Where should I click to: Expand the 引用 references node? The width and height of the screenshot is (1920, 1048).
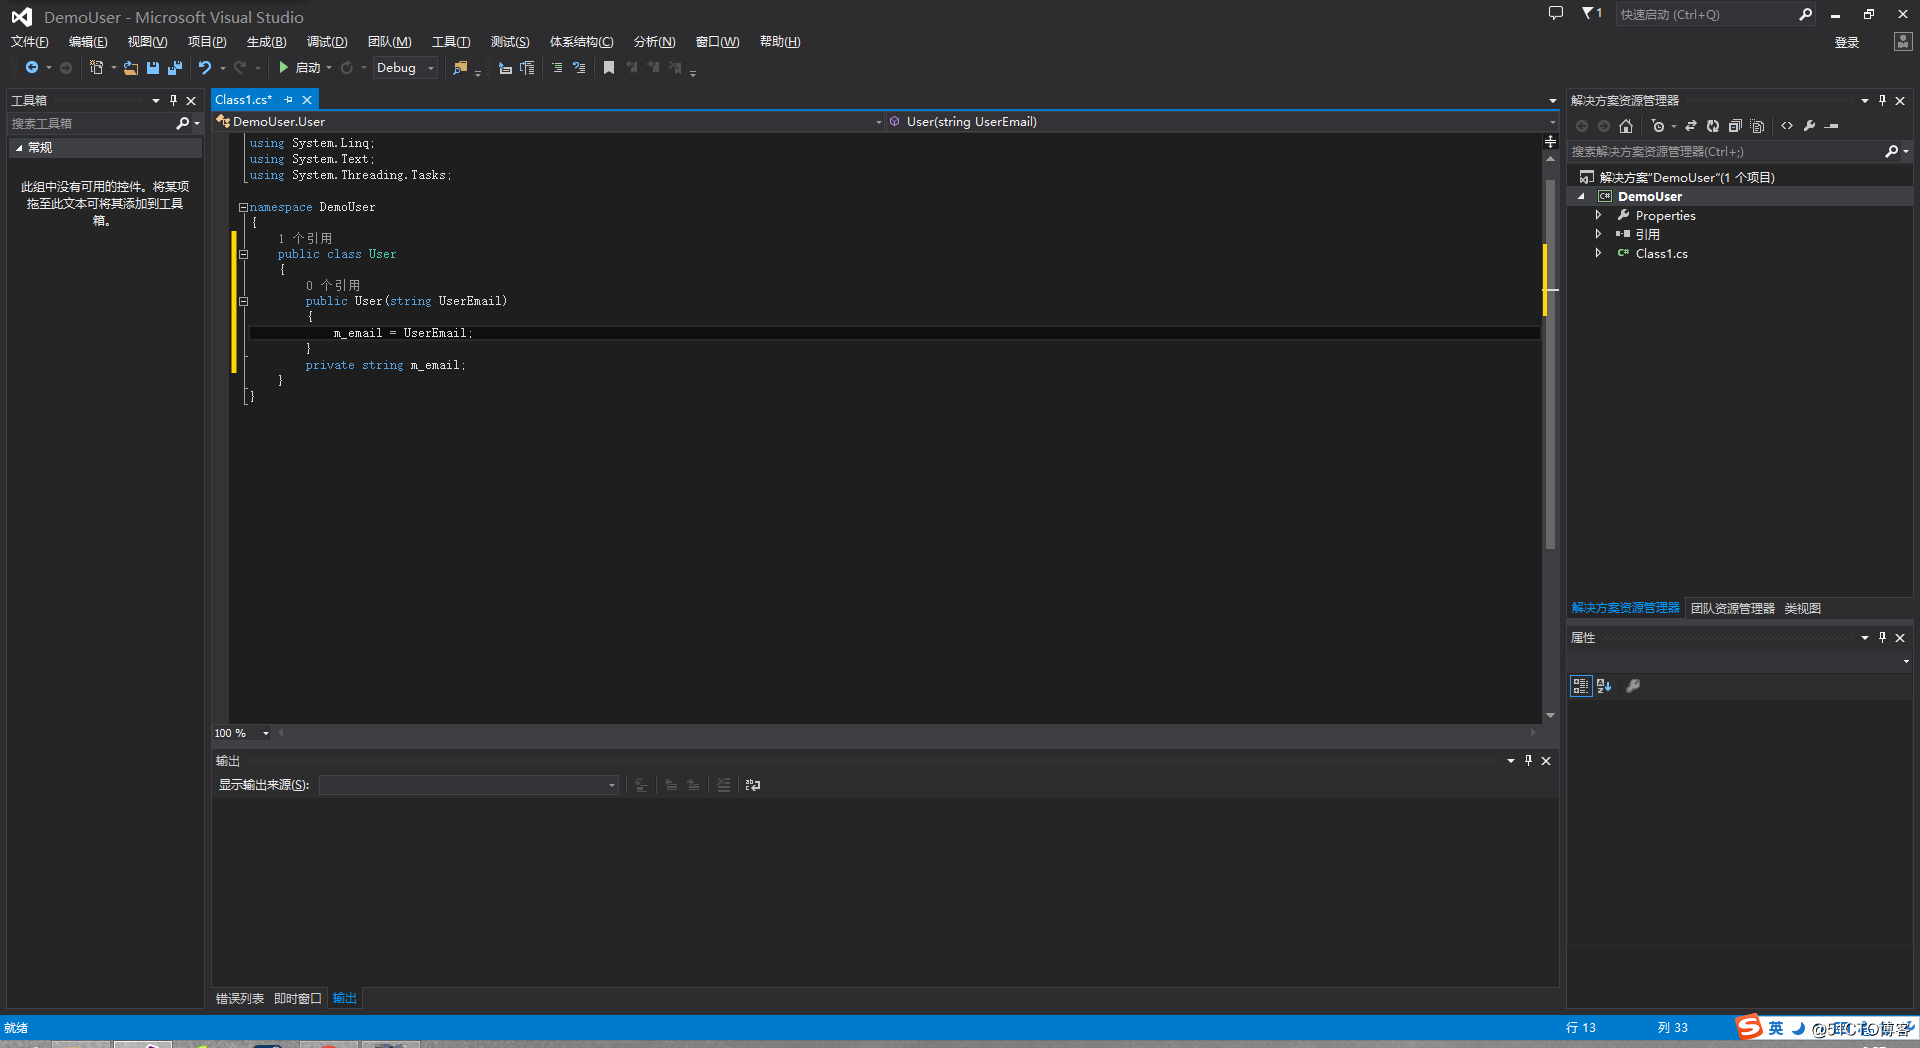coord(1598,235)
